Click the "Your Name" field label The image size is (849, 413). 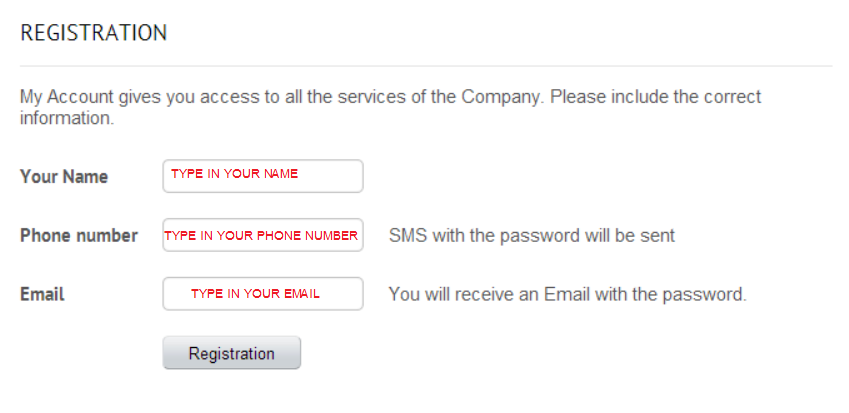(64, 176)
